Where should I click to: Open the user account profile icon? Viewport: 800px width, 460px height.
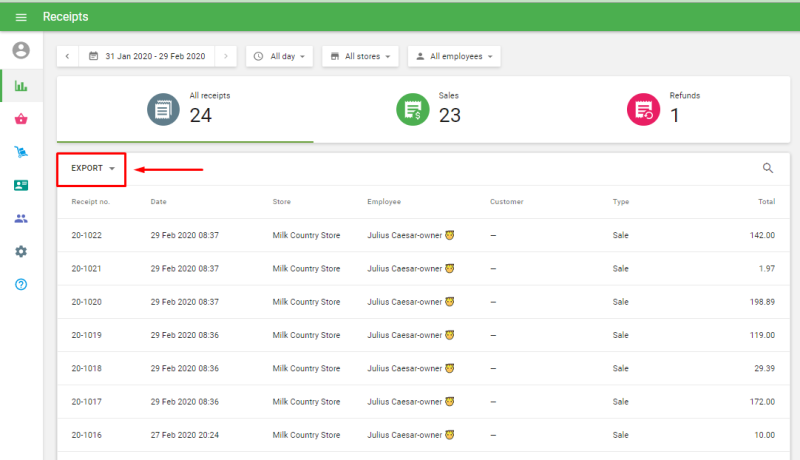click(x=21, y=50)
